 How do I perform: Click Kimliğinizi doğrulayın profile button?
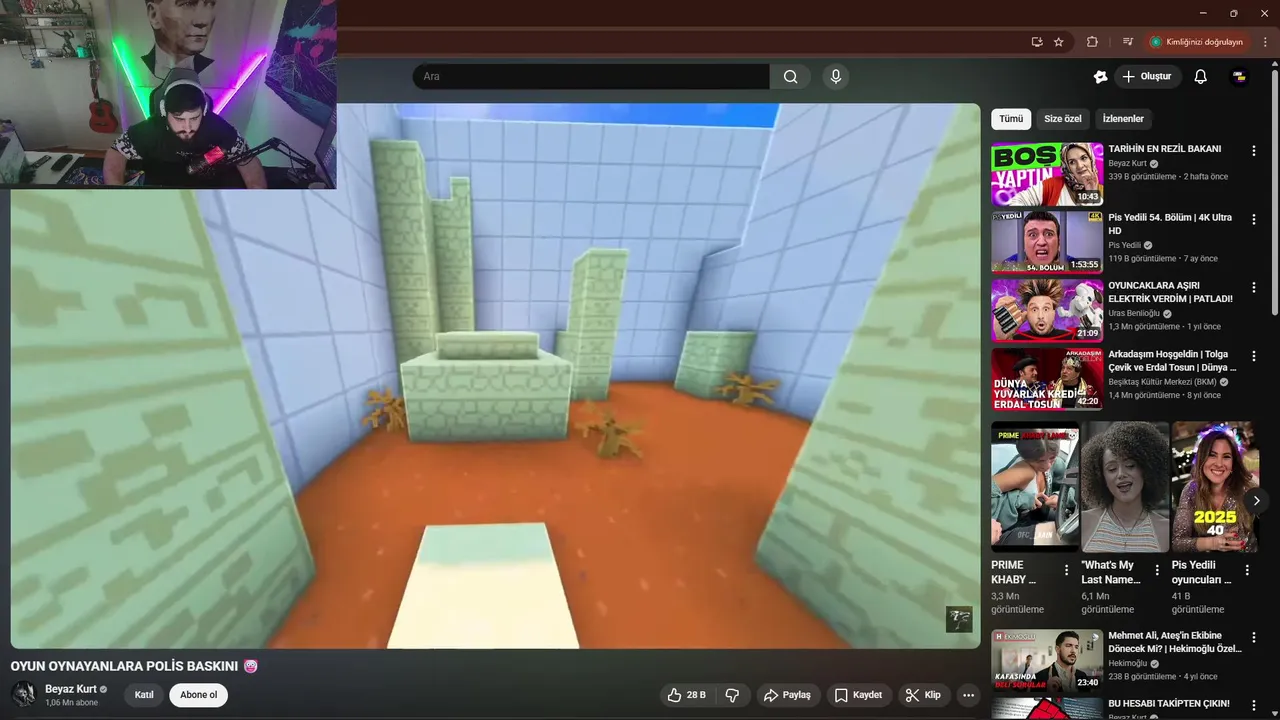pyautogui.click(x=1197, y=42)
